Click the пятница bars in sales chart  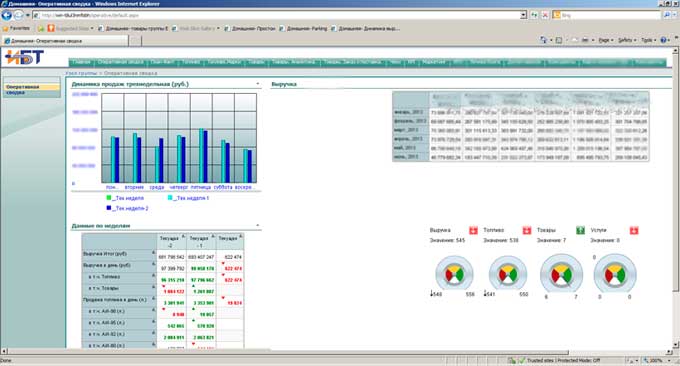point(203,155)
